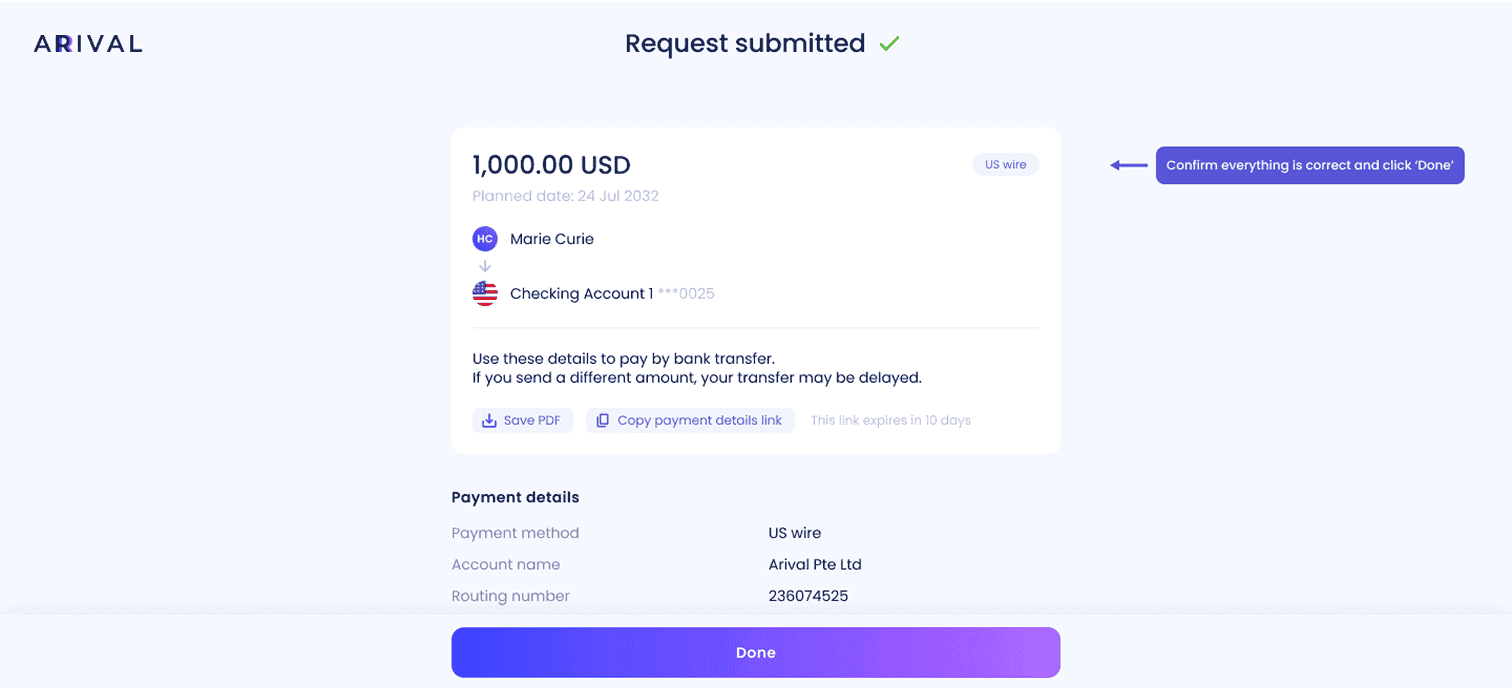Click the account name Arival Pte Ltd
Image resolution: width=1512 pixels, height=688 pixels.
(x=815, y=564)
